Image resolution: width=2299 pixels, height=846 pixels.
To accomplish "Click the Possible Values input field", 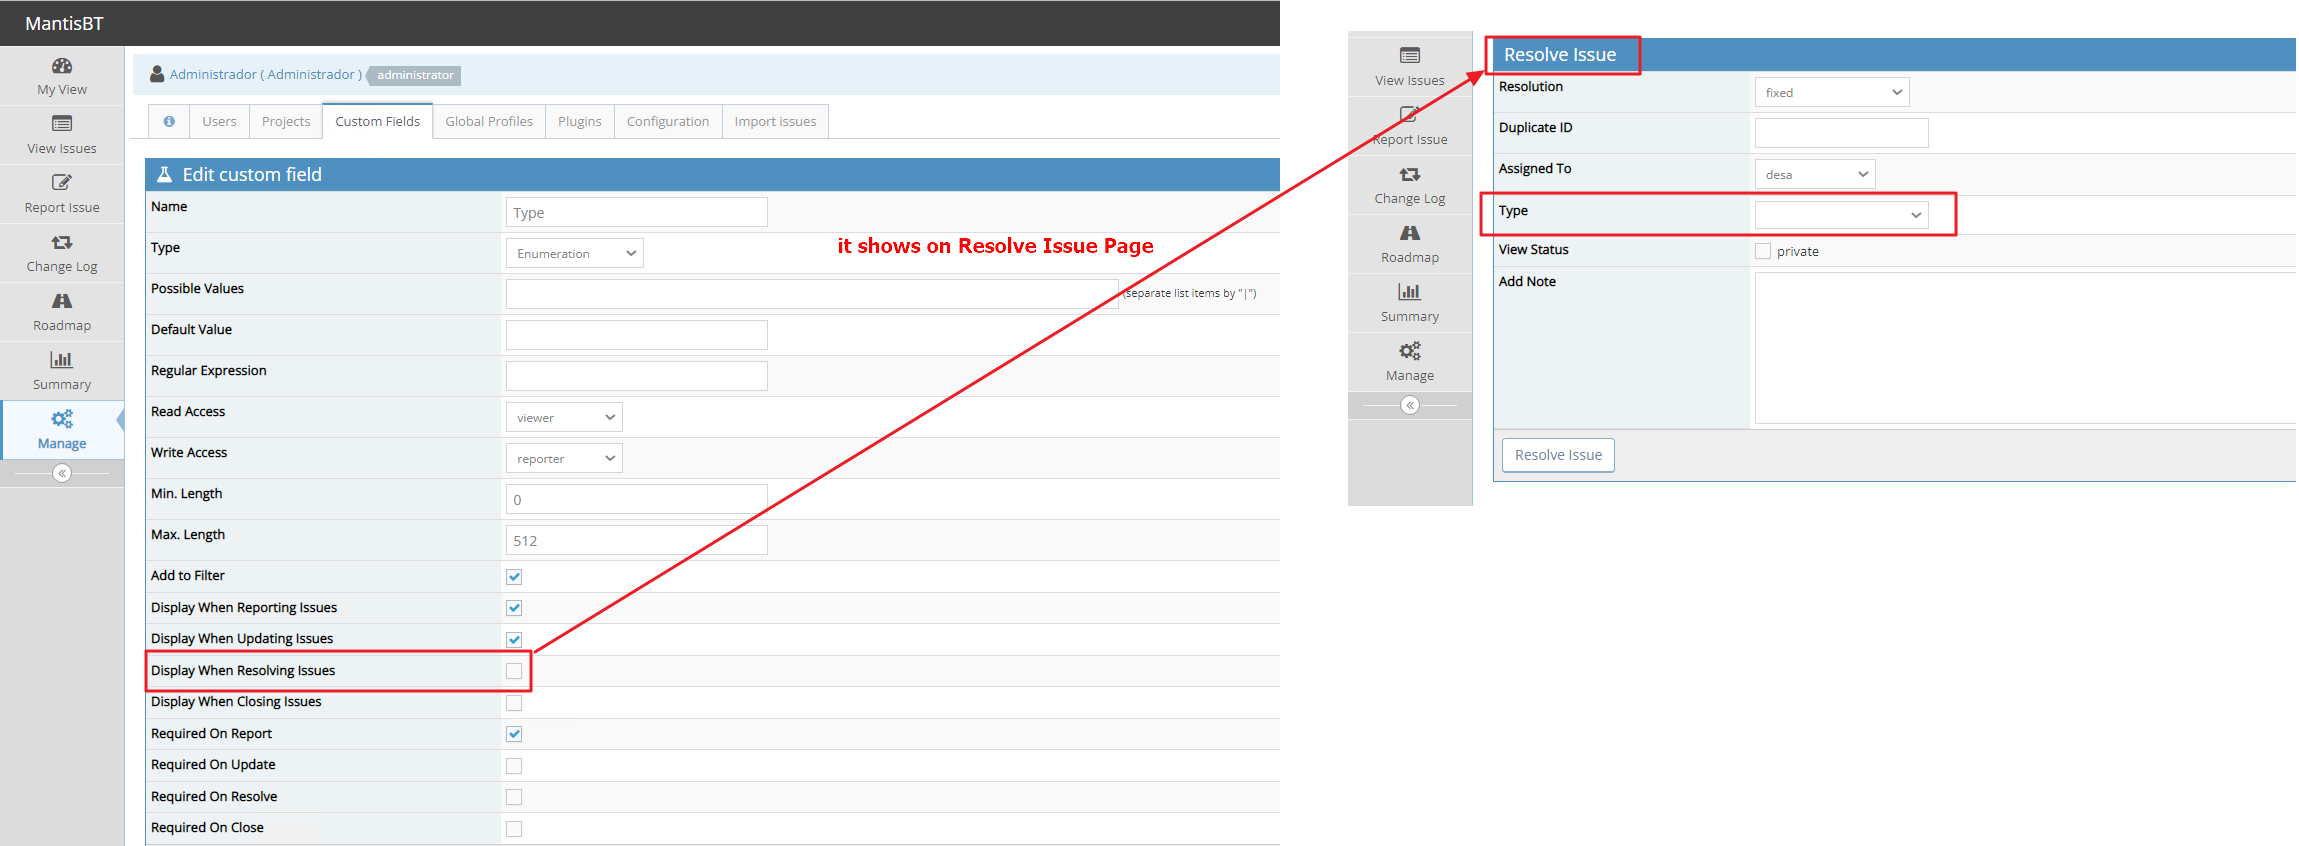I will coord(811,294).
